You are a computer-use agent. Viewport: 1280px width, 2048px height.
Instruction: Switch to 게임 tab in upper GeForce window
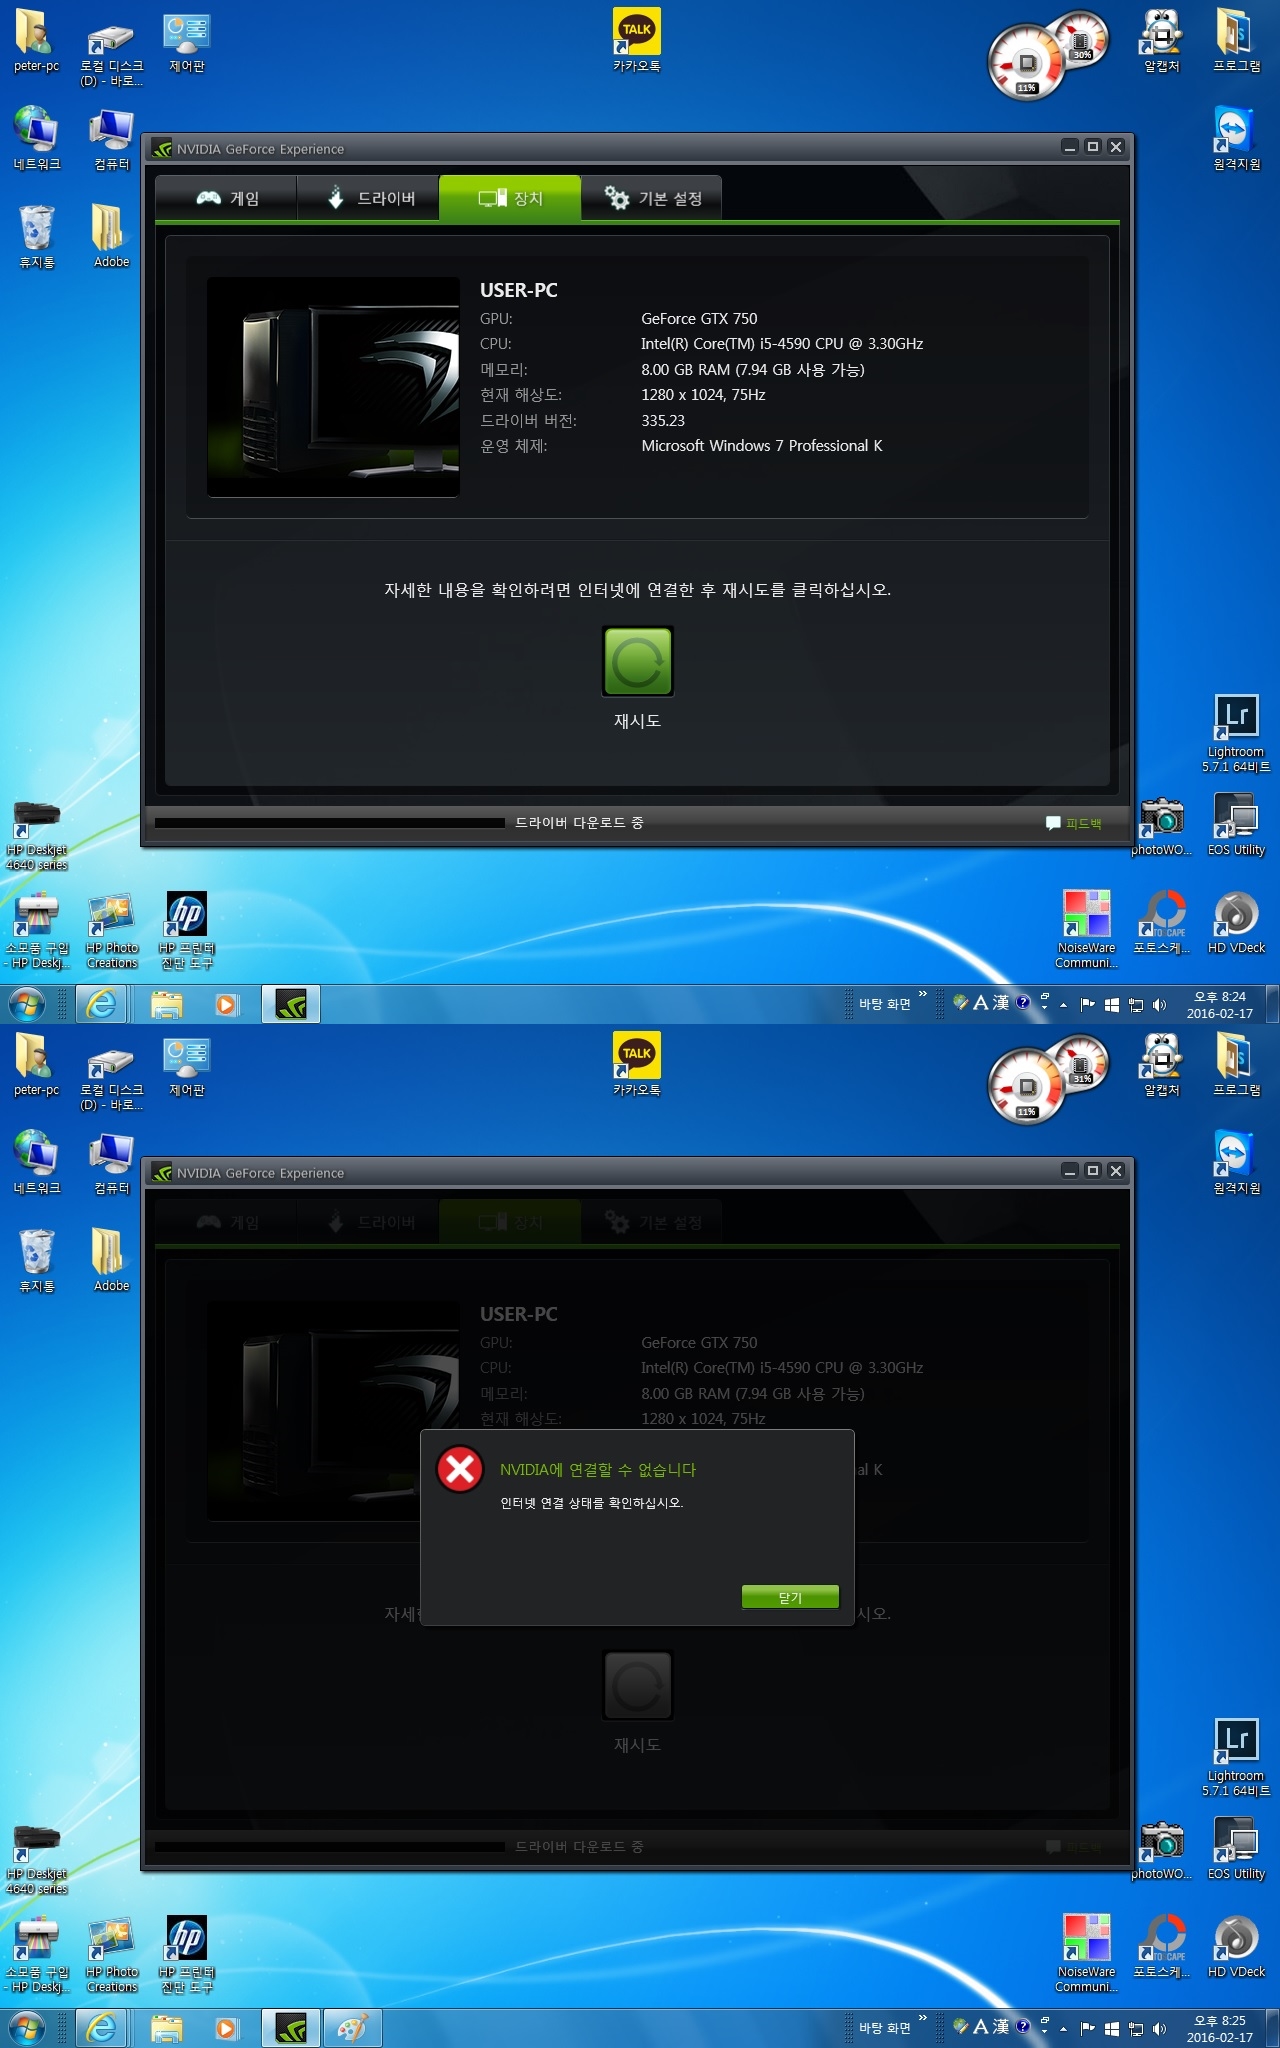point(227,198)
